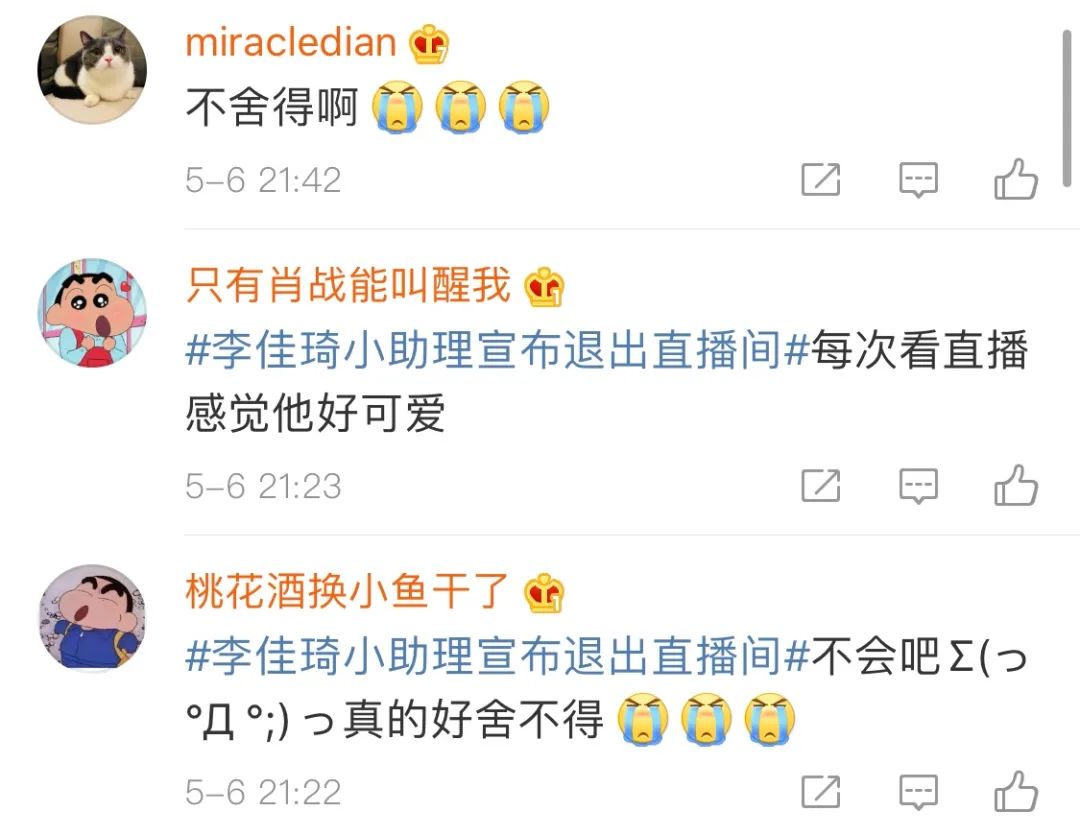This screenshot has height=835, width=1080.
Task: Open 只有肖战能叫醒我's profile via username
Action: coord(348,285)
